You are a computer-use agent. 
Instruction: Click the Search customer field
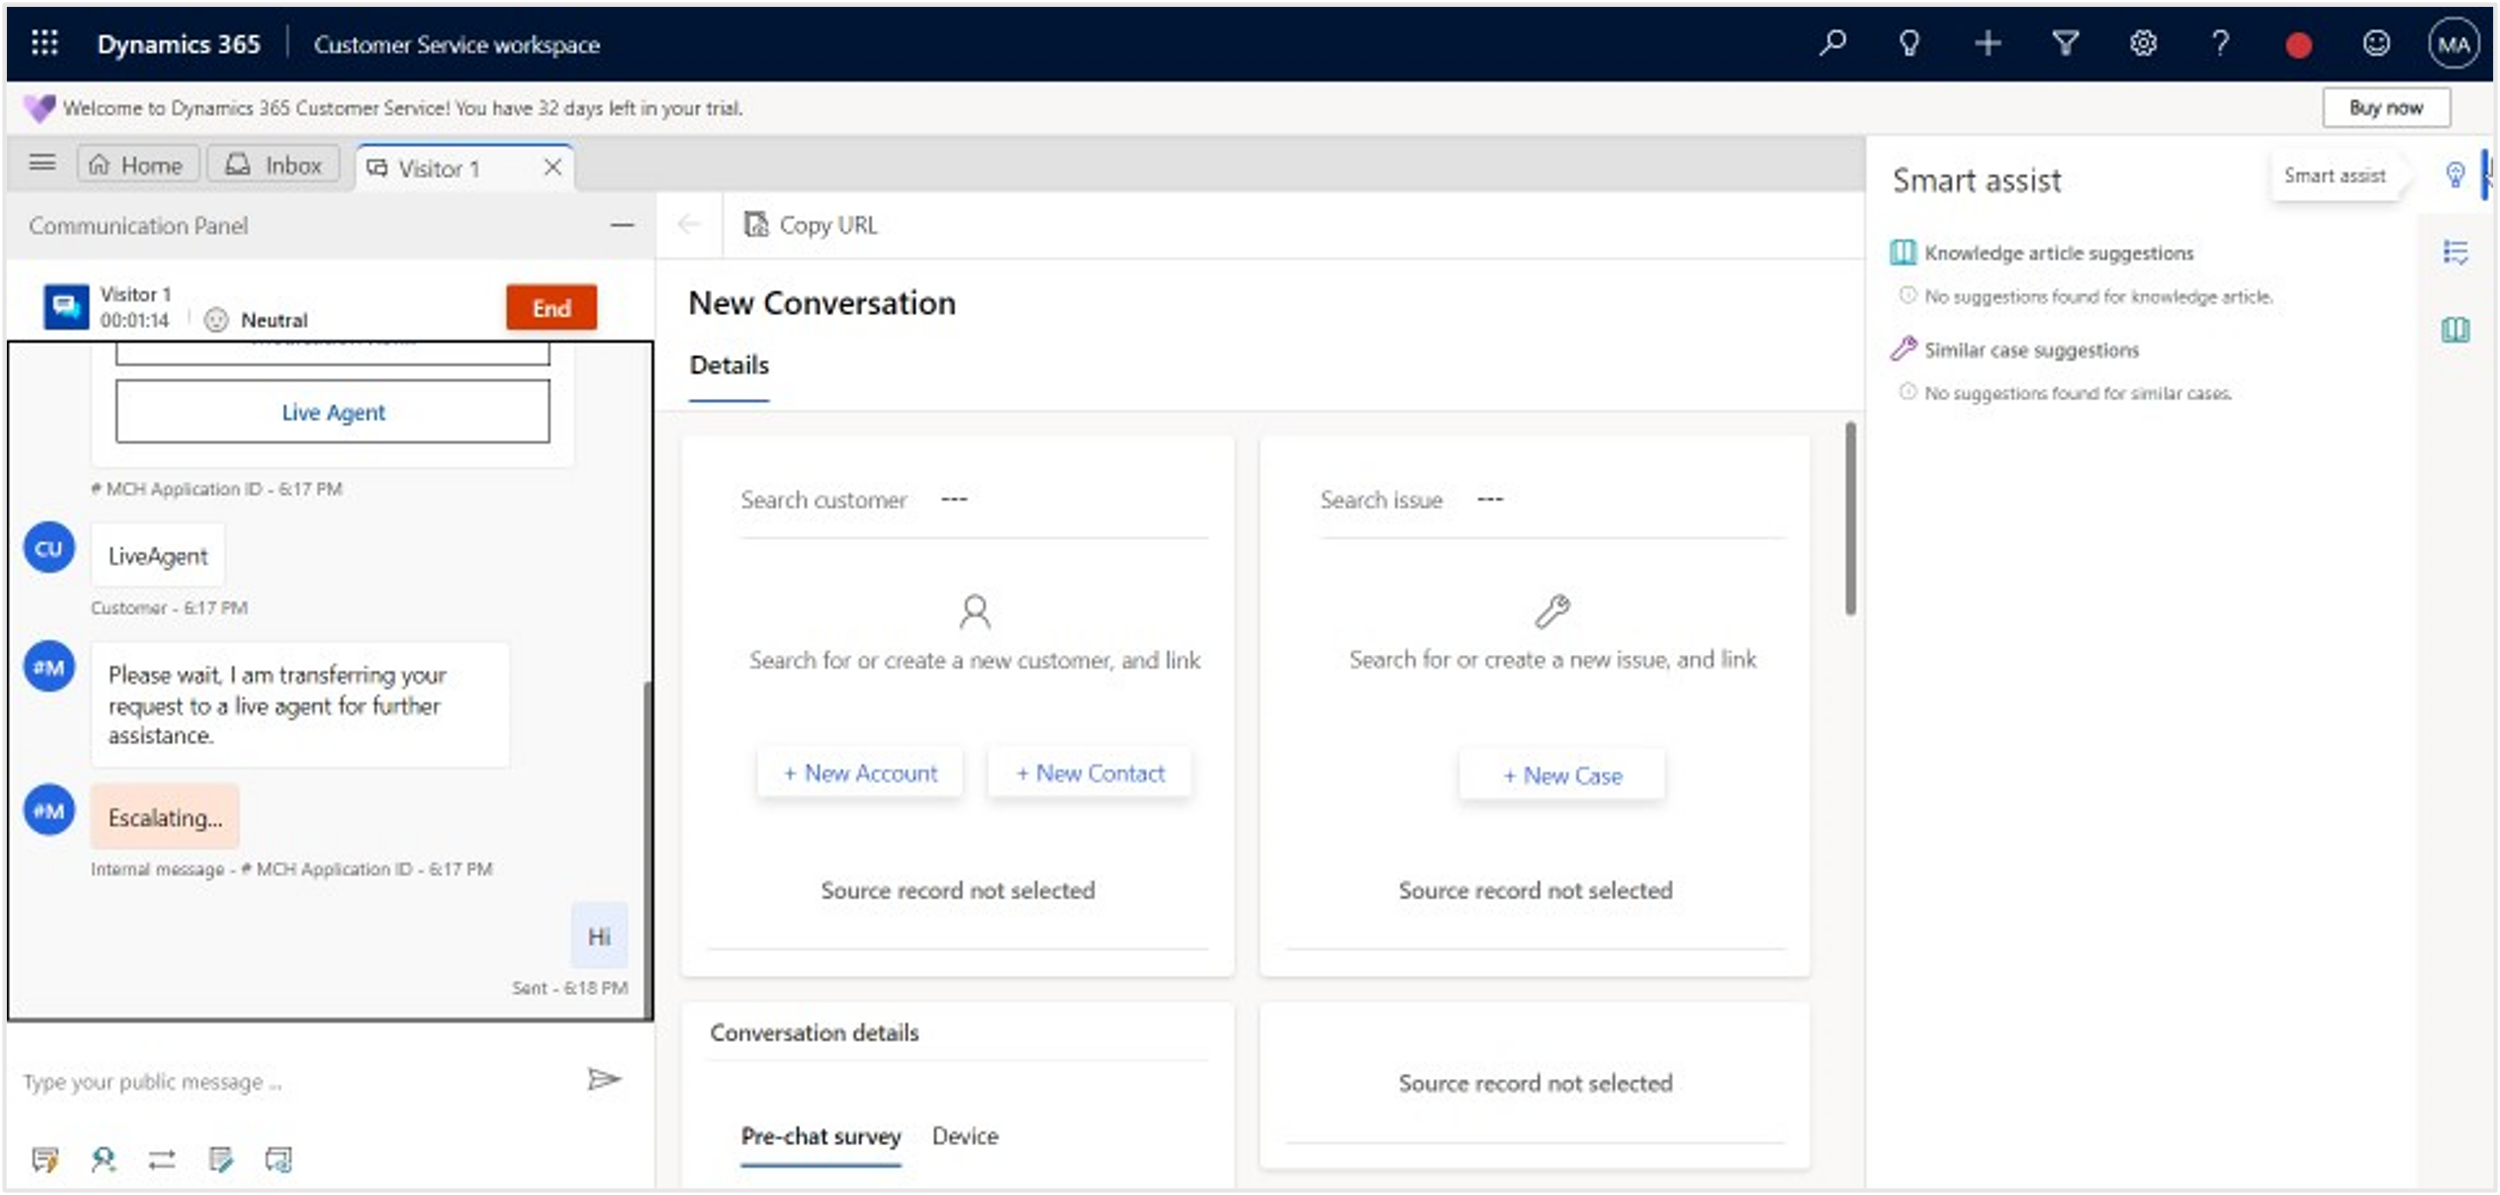[973, 500]
